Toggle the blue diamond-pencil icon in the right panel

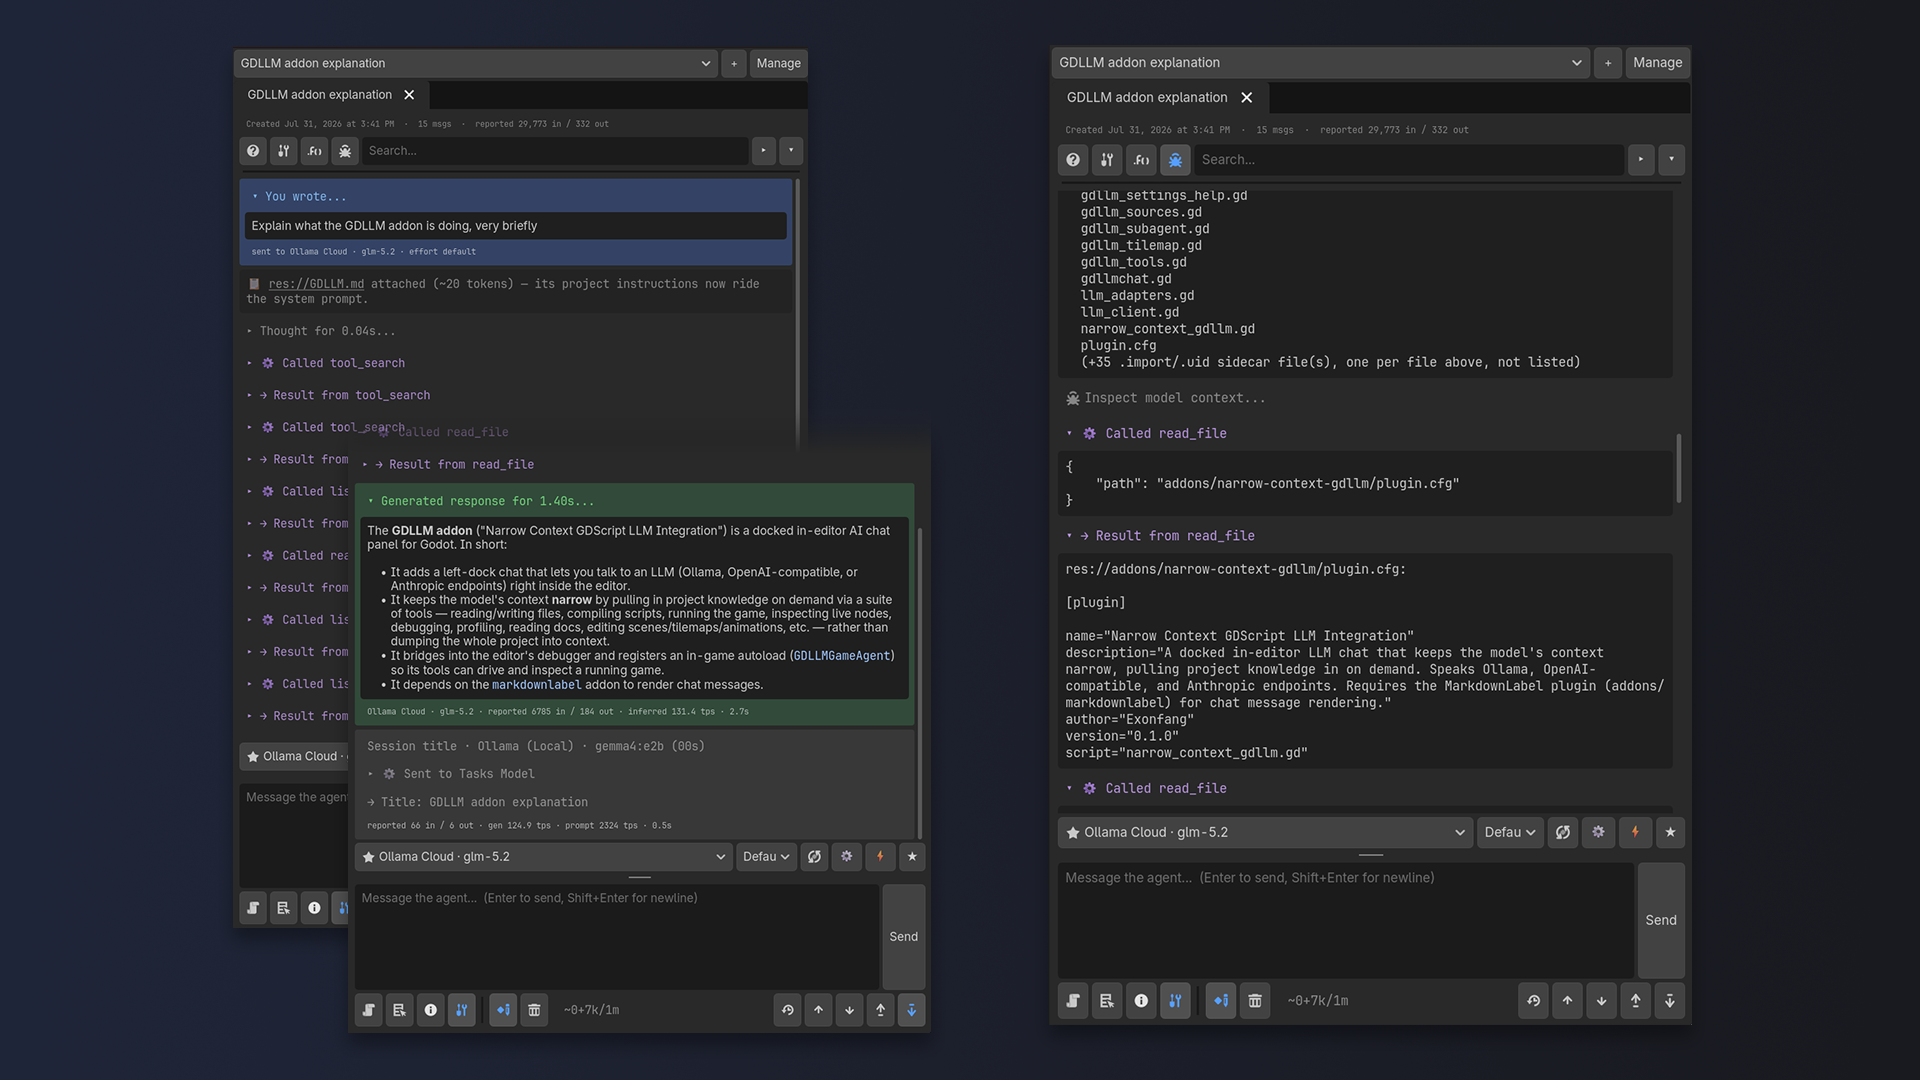1221,1000
